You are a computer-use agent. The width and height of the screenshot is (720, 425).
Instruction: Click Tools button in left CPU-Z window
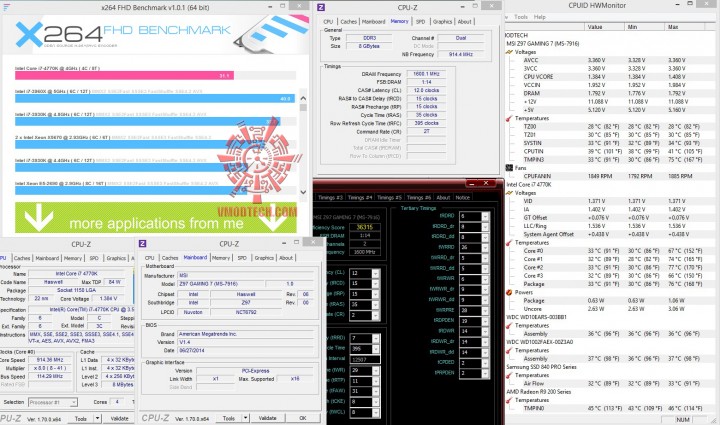click(81, 418)
